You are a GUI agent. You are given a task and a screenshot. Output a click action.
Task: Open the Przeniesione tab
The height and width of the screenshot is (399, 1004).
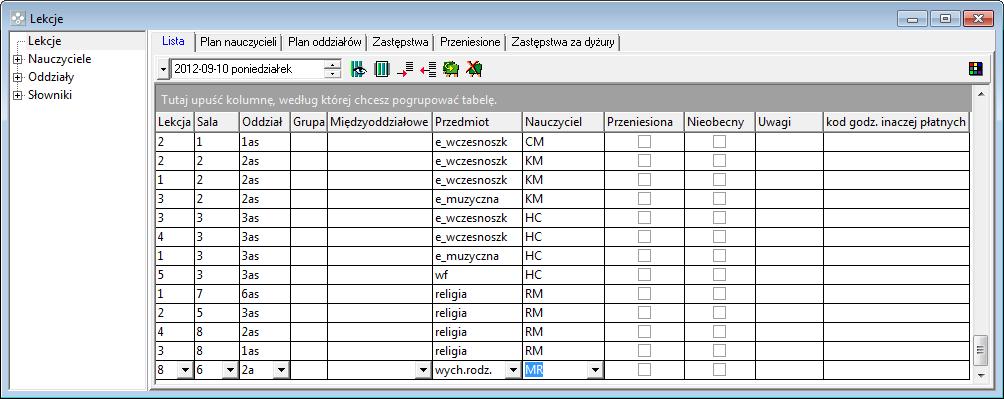pos(470,42)
